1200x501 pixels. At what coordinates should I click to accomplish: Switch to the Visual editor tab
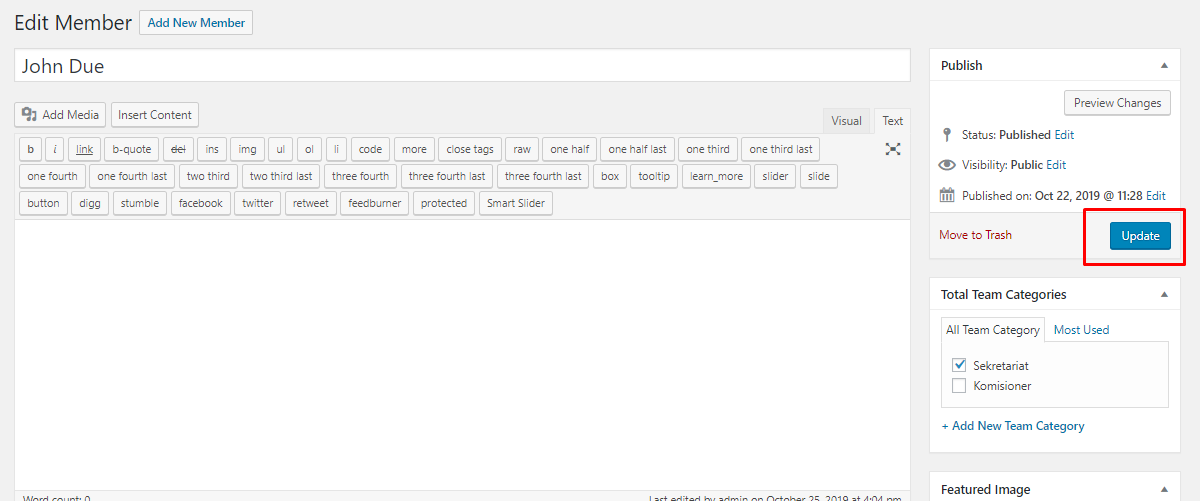[846, 121]
